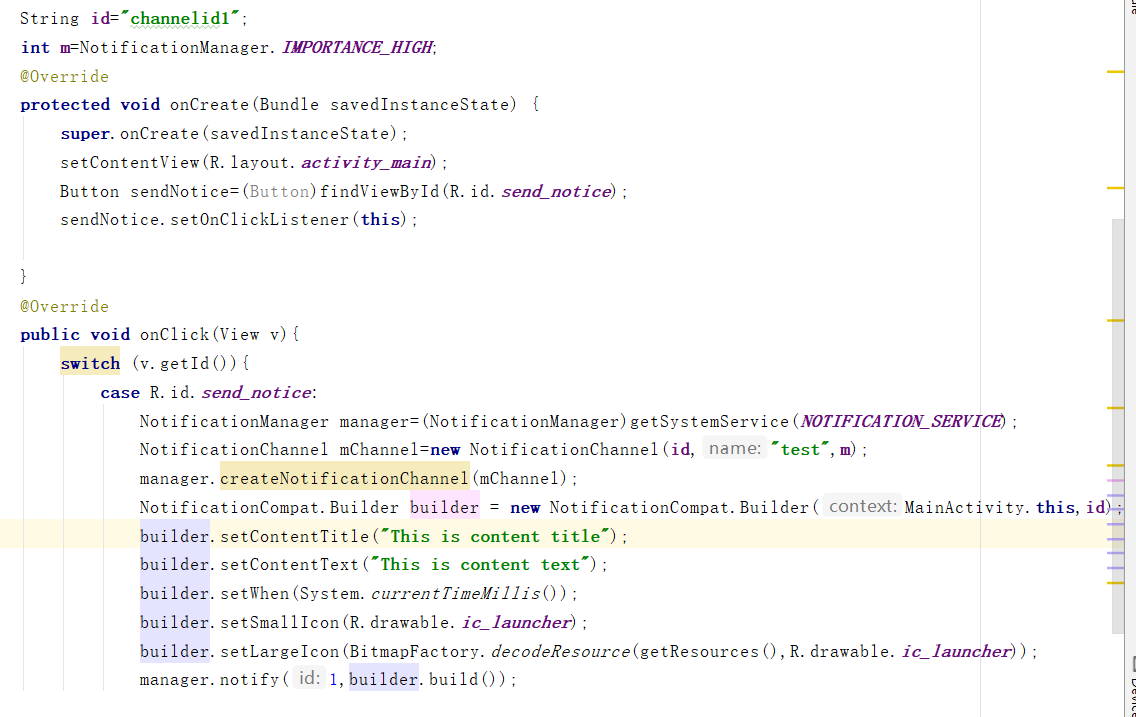
Task: Click the highlighted 'switch' keyword
Action: click(90, 363)
